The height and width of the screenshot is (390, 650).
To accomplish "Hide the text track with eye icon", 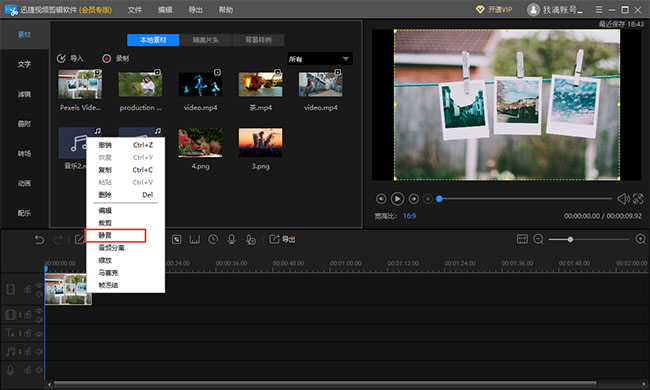I will coord(39,333).
